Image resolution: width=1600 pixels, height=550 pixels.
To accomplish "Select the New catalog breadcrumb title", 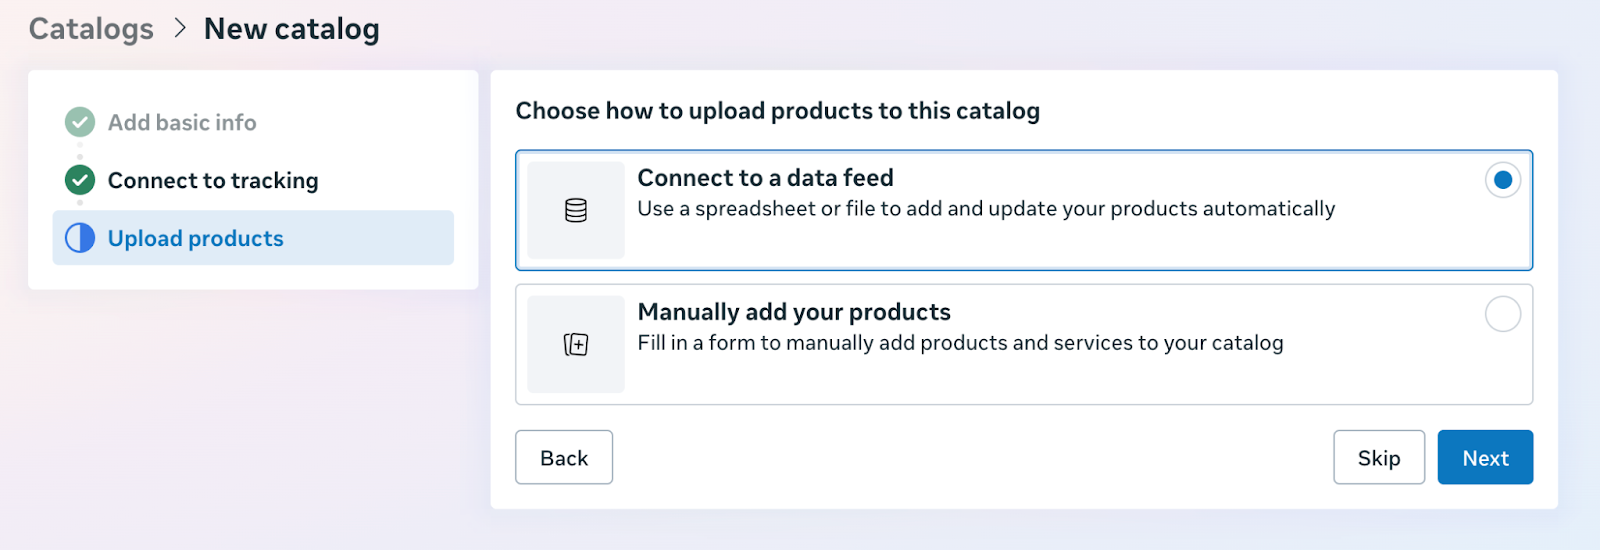I will pos(291,29).
